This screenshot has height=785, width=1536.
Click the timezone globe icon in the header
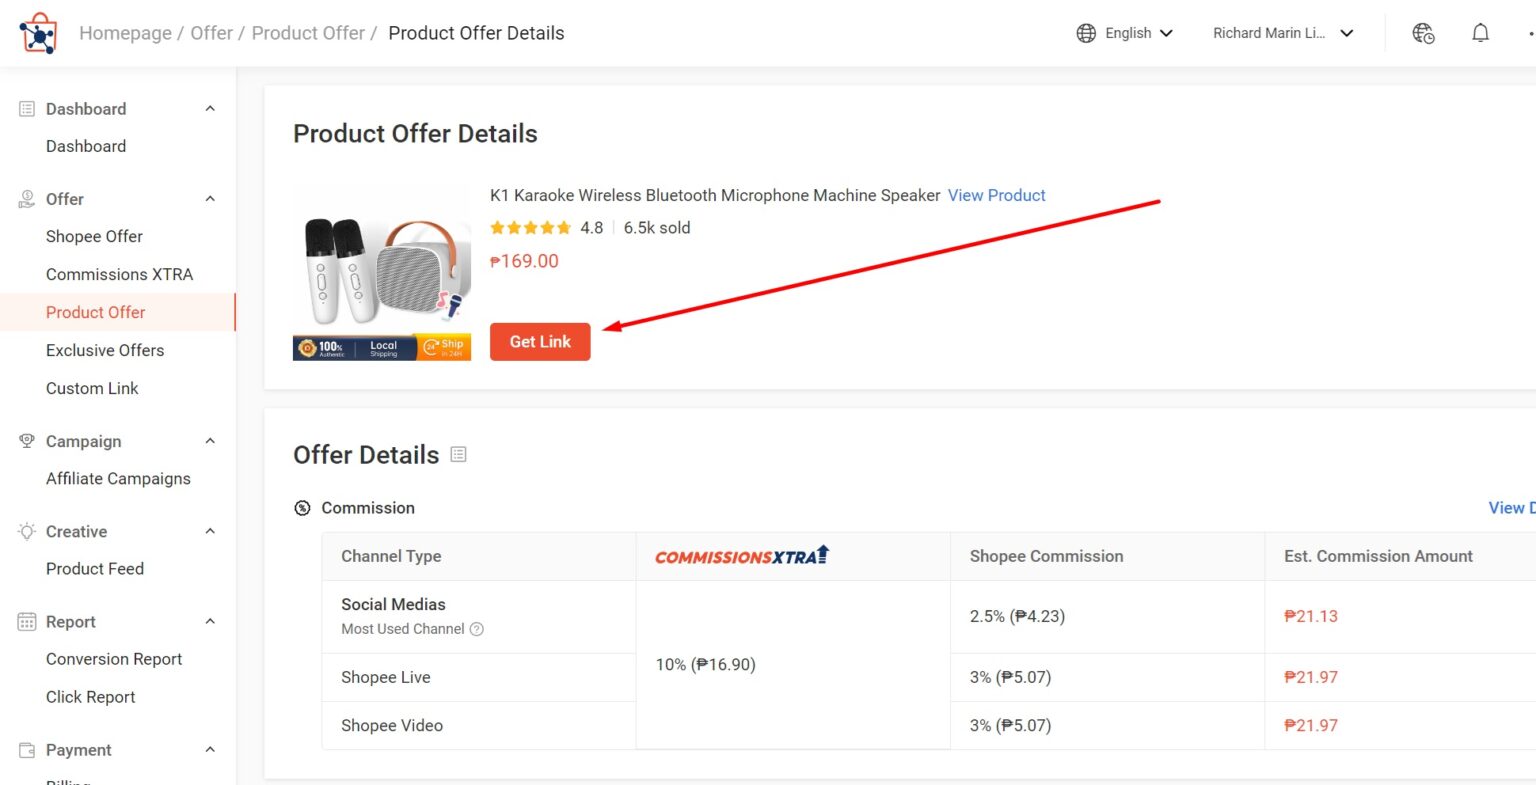click(1423, 33)
